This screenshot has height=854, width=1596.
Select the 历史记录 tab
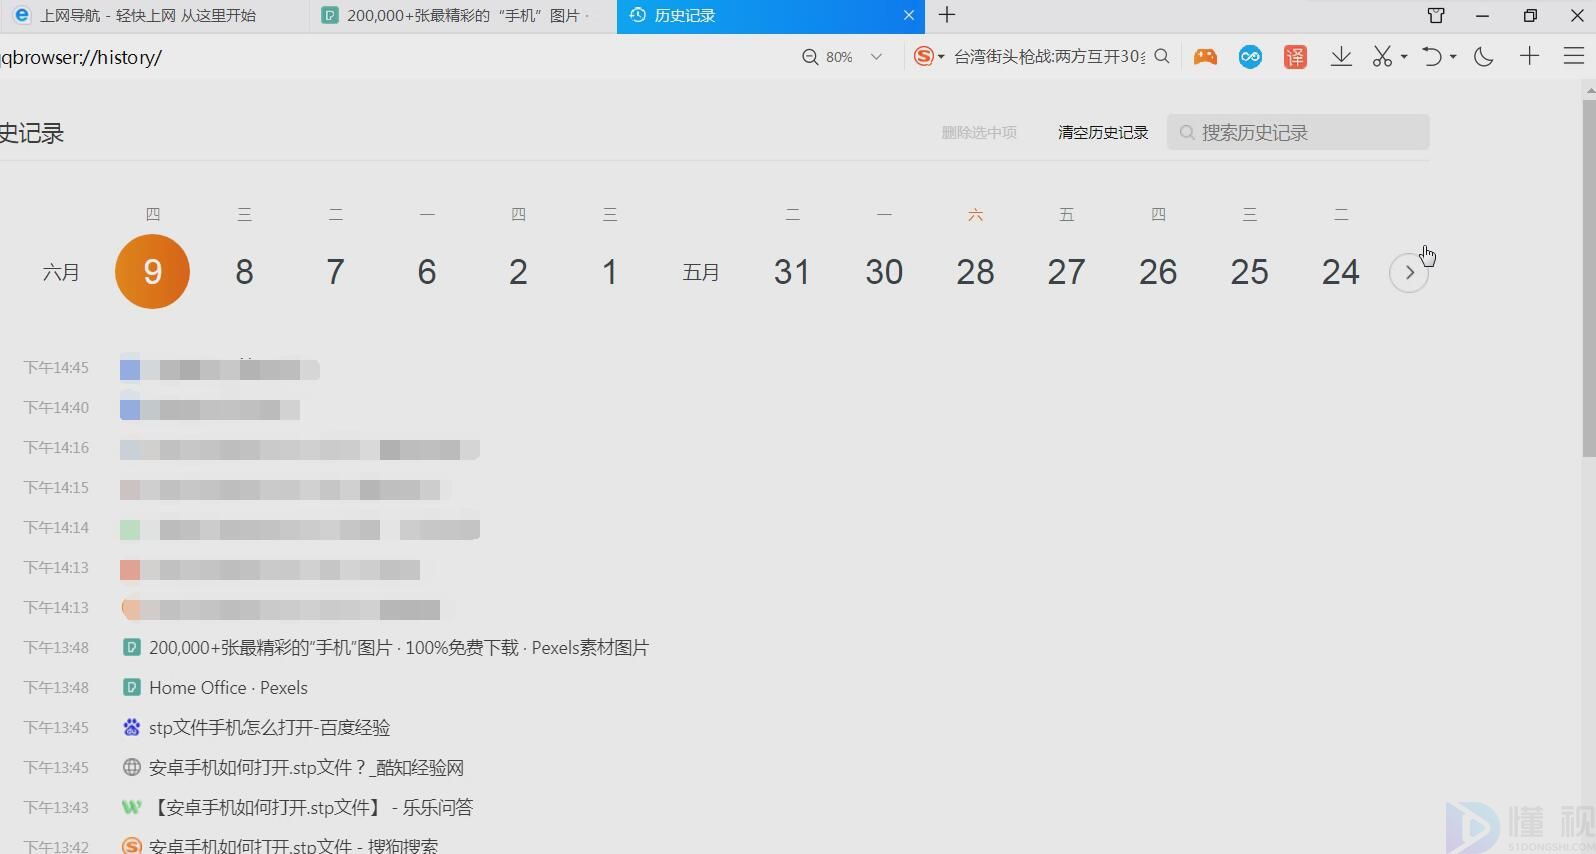[x=770, y=16]
